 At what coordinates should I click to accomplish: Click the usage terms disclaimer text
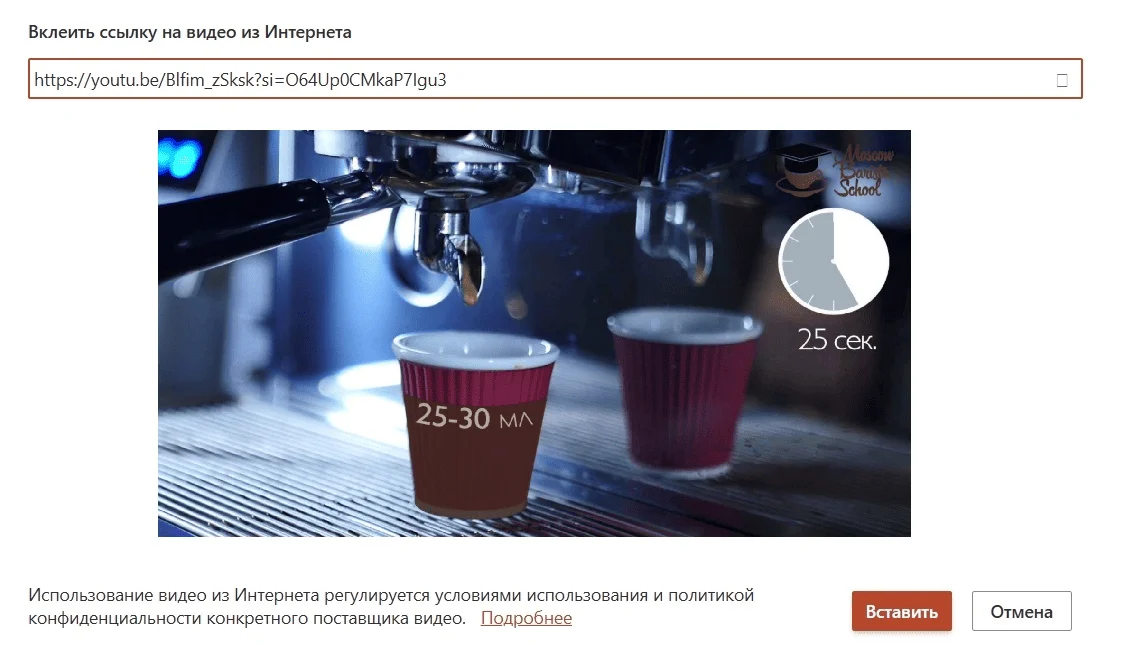[x=391, y=606]
